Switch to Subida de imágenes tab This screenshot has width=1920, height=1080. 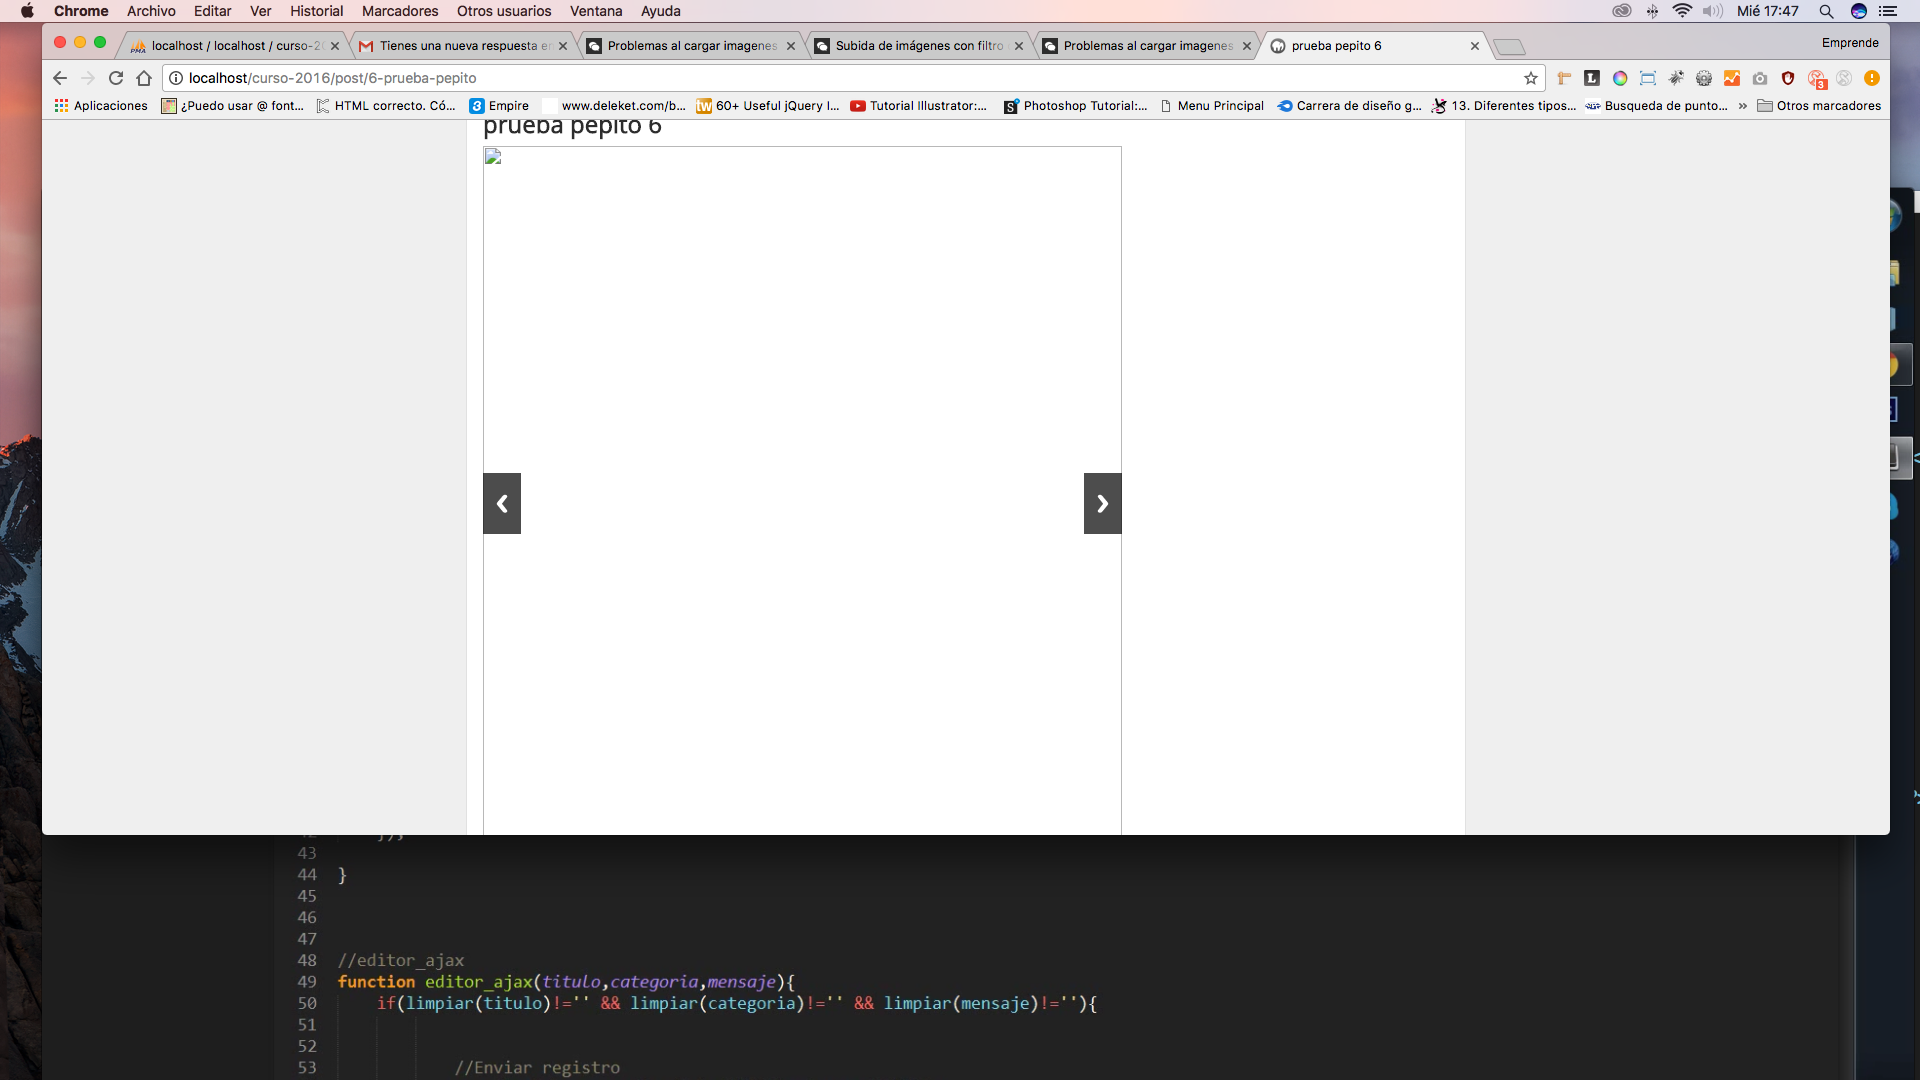(917, 46)
